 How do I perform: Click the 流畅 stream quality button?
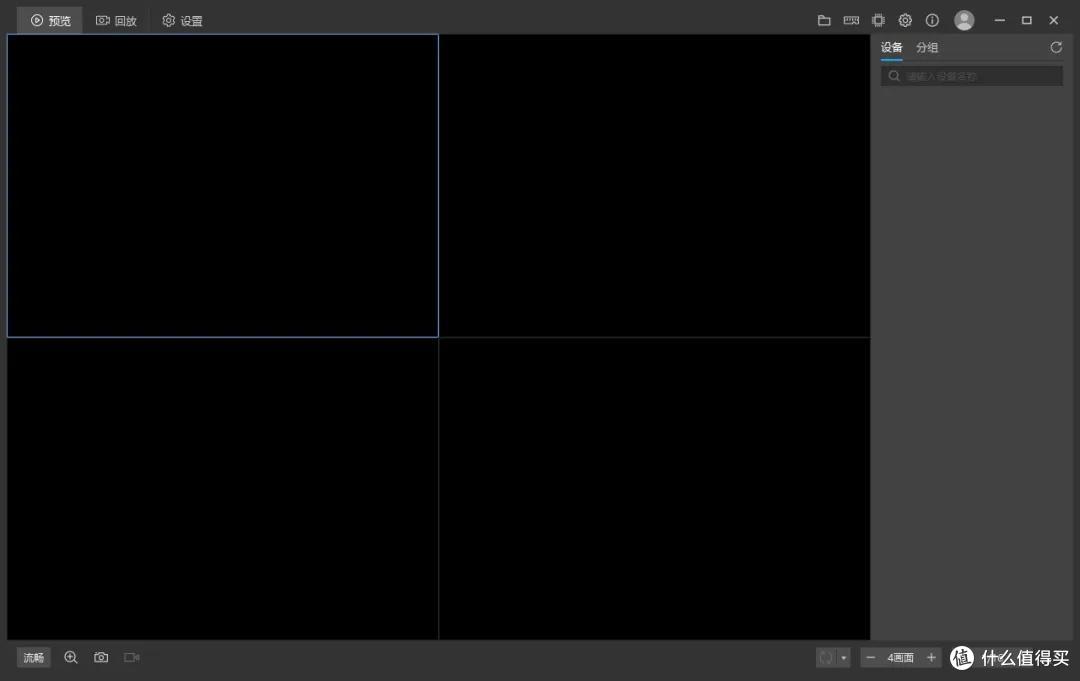tap(34, 658)
